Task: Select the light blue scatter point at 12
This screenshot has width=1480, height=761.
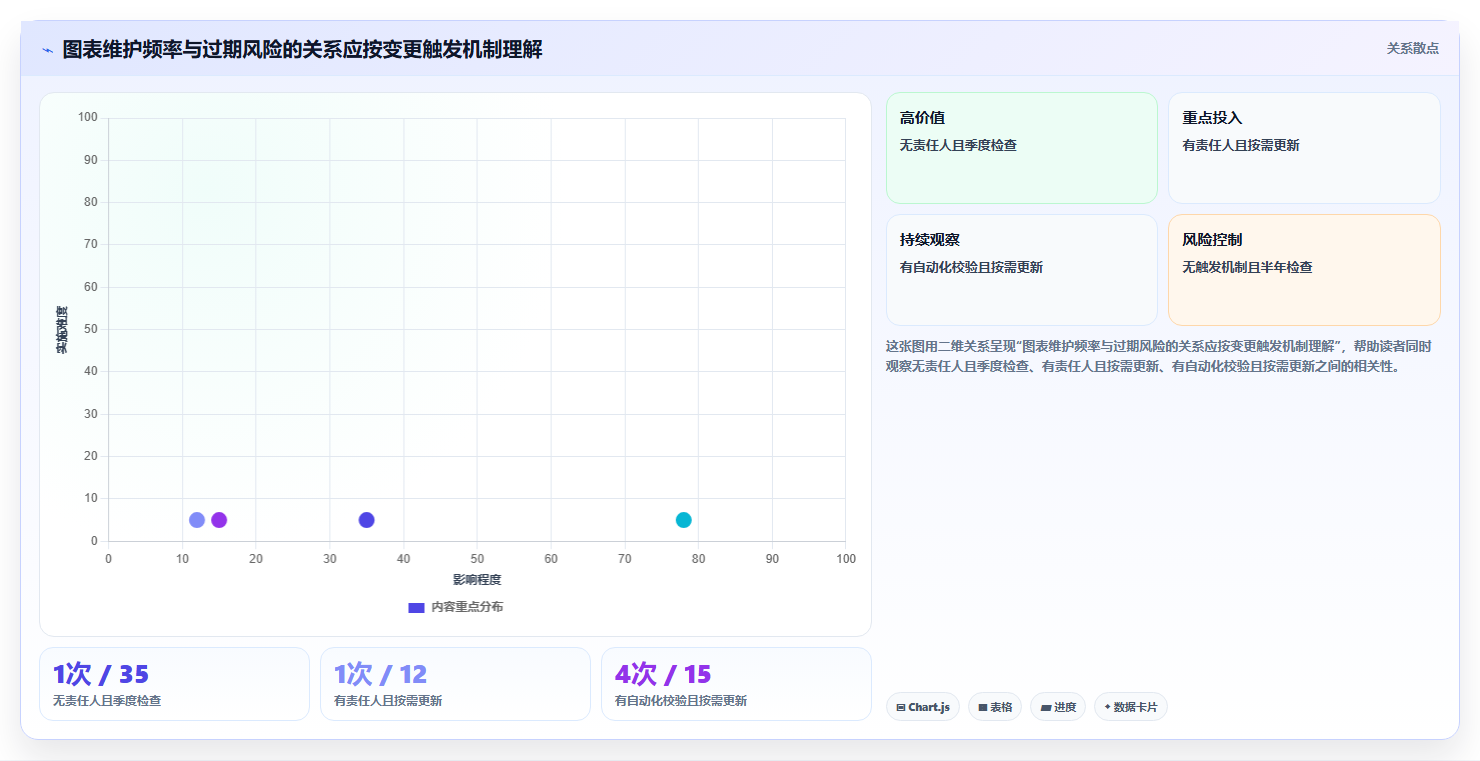Action: [197, 520]
